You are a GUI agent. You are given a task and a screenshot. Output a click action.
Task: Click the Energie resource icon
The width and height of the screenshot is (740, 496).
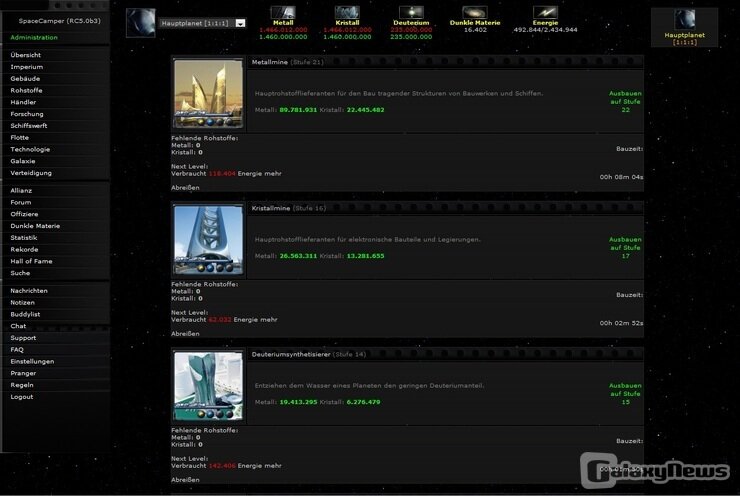[x=545, y=12]
